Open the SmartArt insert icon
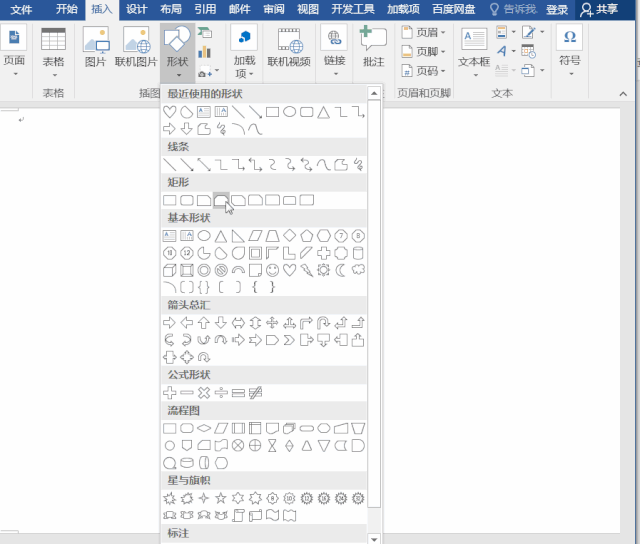The image size is (640, 544). (204, 33)
